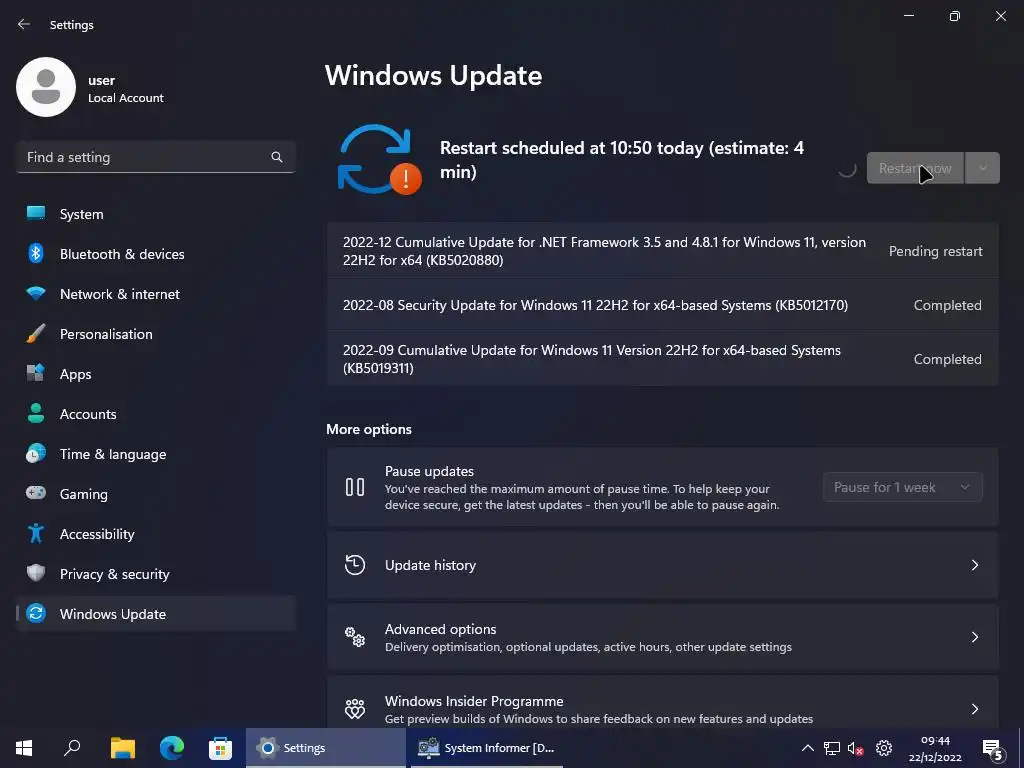Open taskbar Search

tap(72, 748)
